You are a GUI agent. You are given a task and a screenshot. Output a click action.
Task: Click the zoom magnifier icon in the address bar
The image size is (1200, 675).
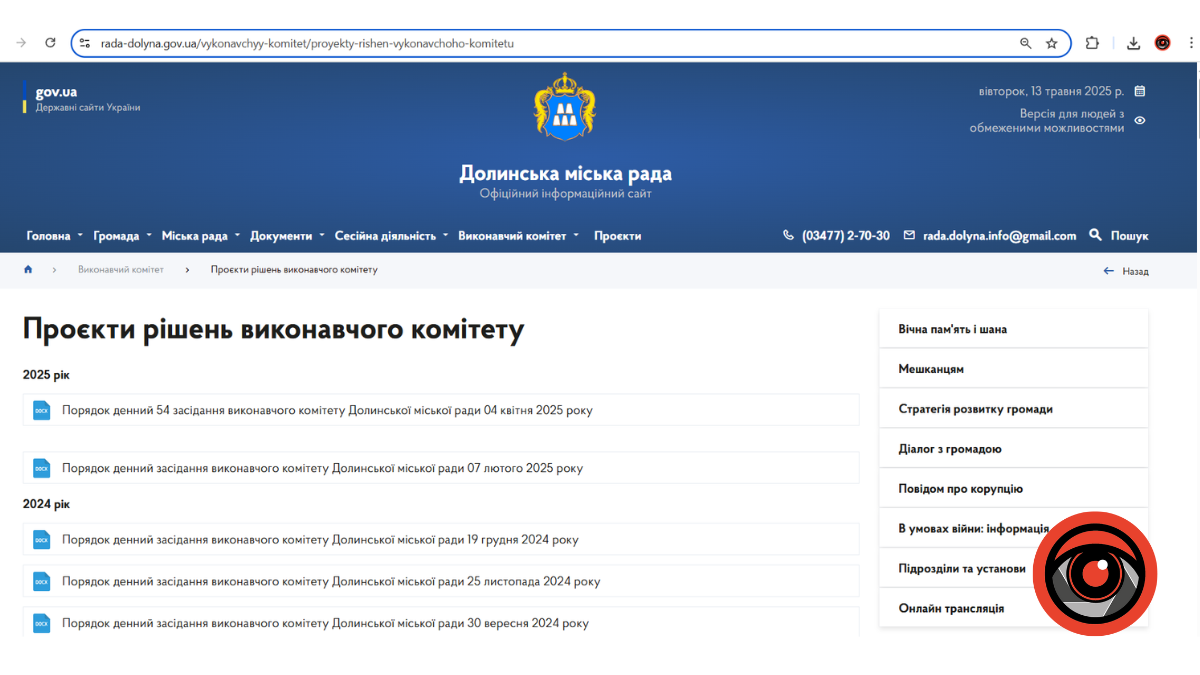coord(1025,43)
